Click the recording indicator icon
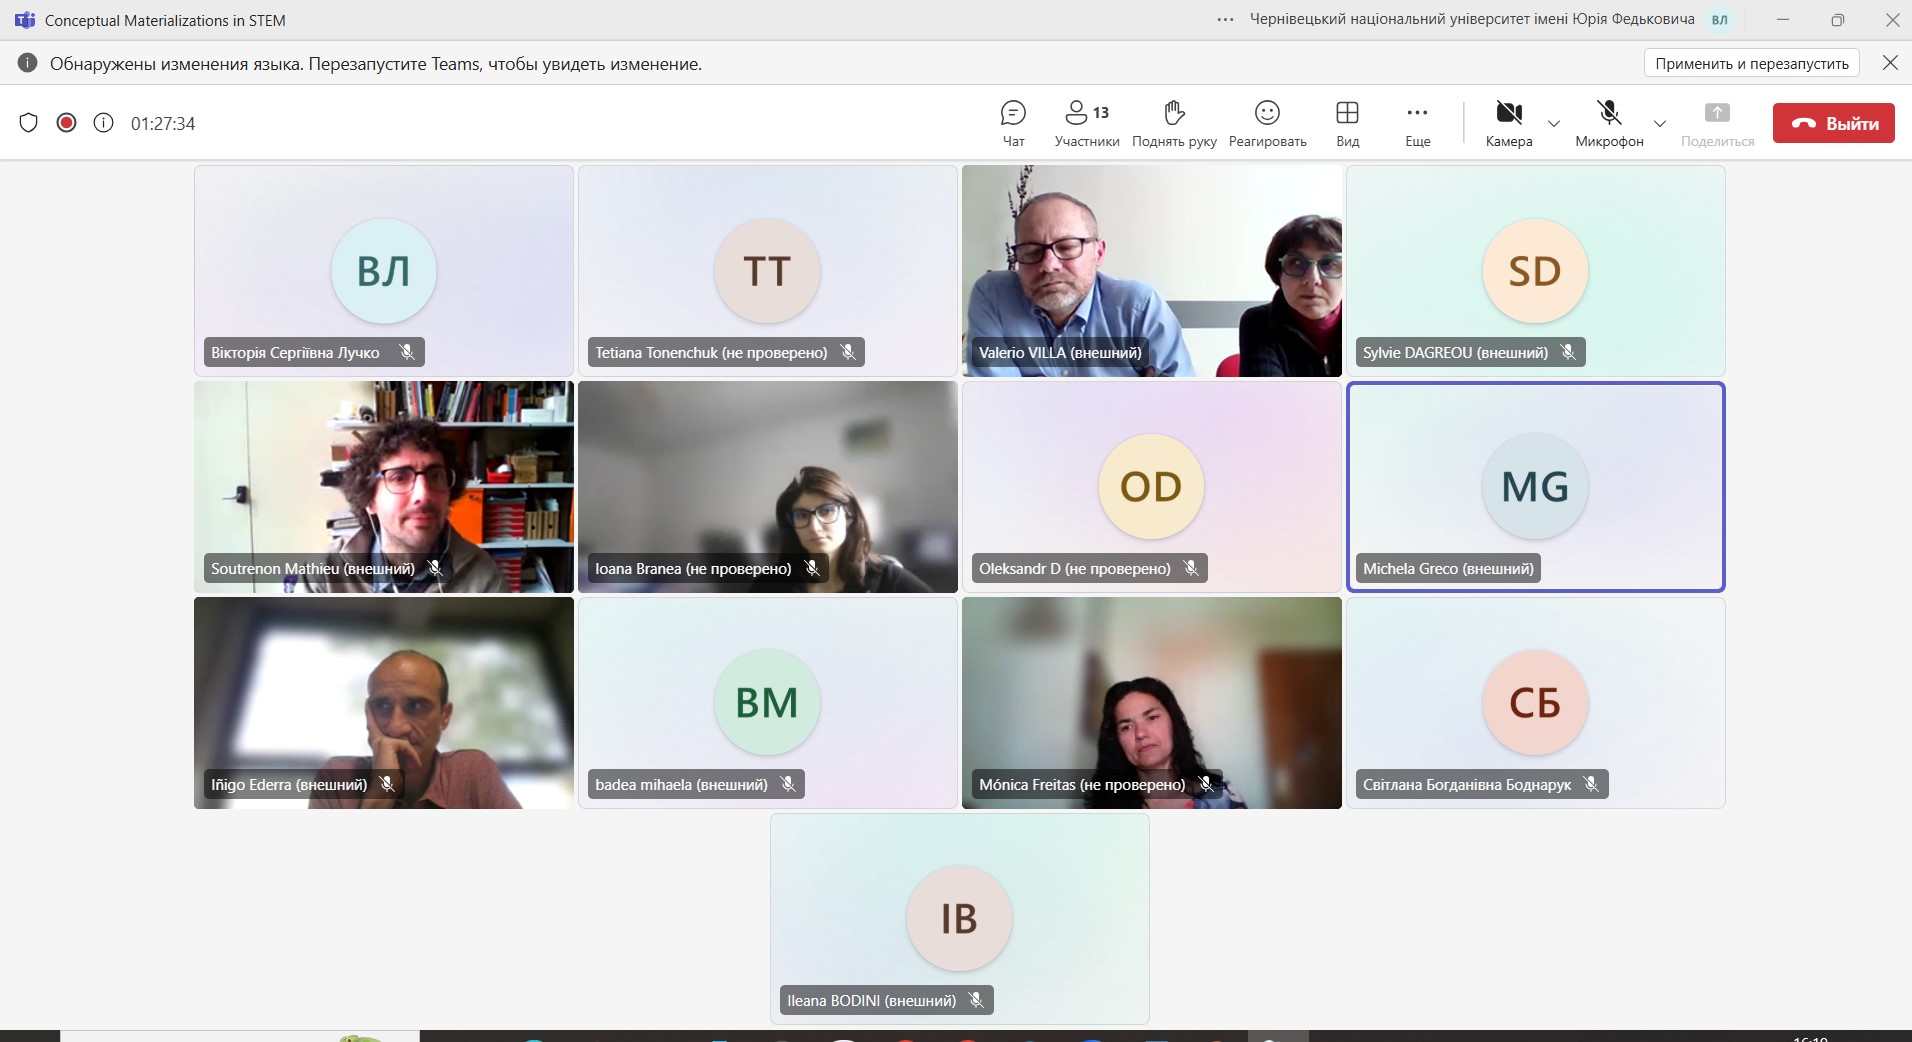The image size is (1912, 1042). tap(66, 123)
